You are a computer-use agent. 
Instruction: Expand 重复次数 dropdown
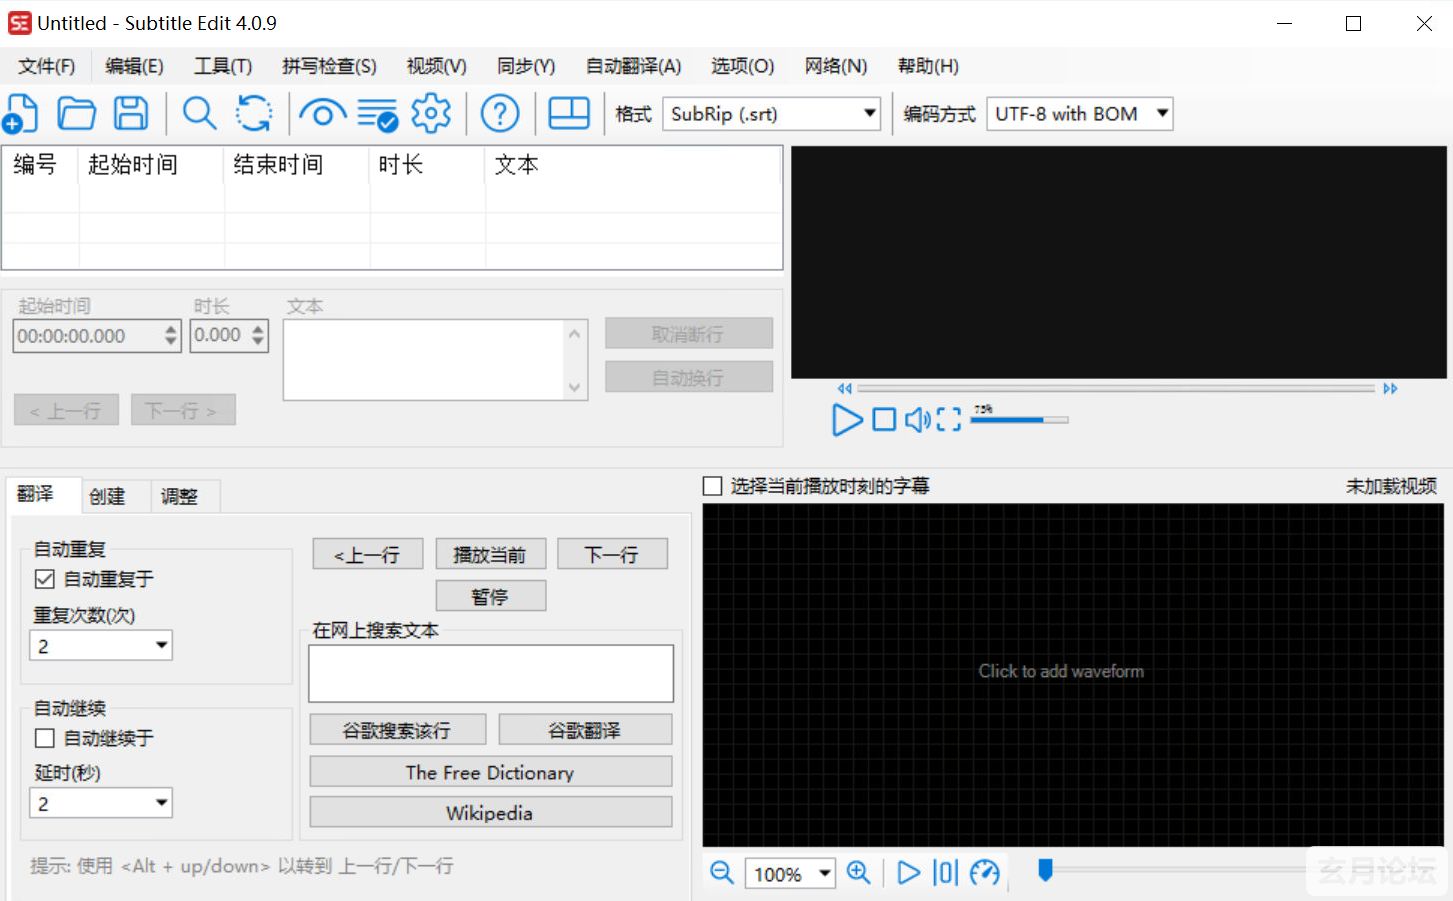(x=101, y=646)
